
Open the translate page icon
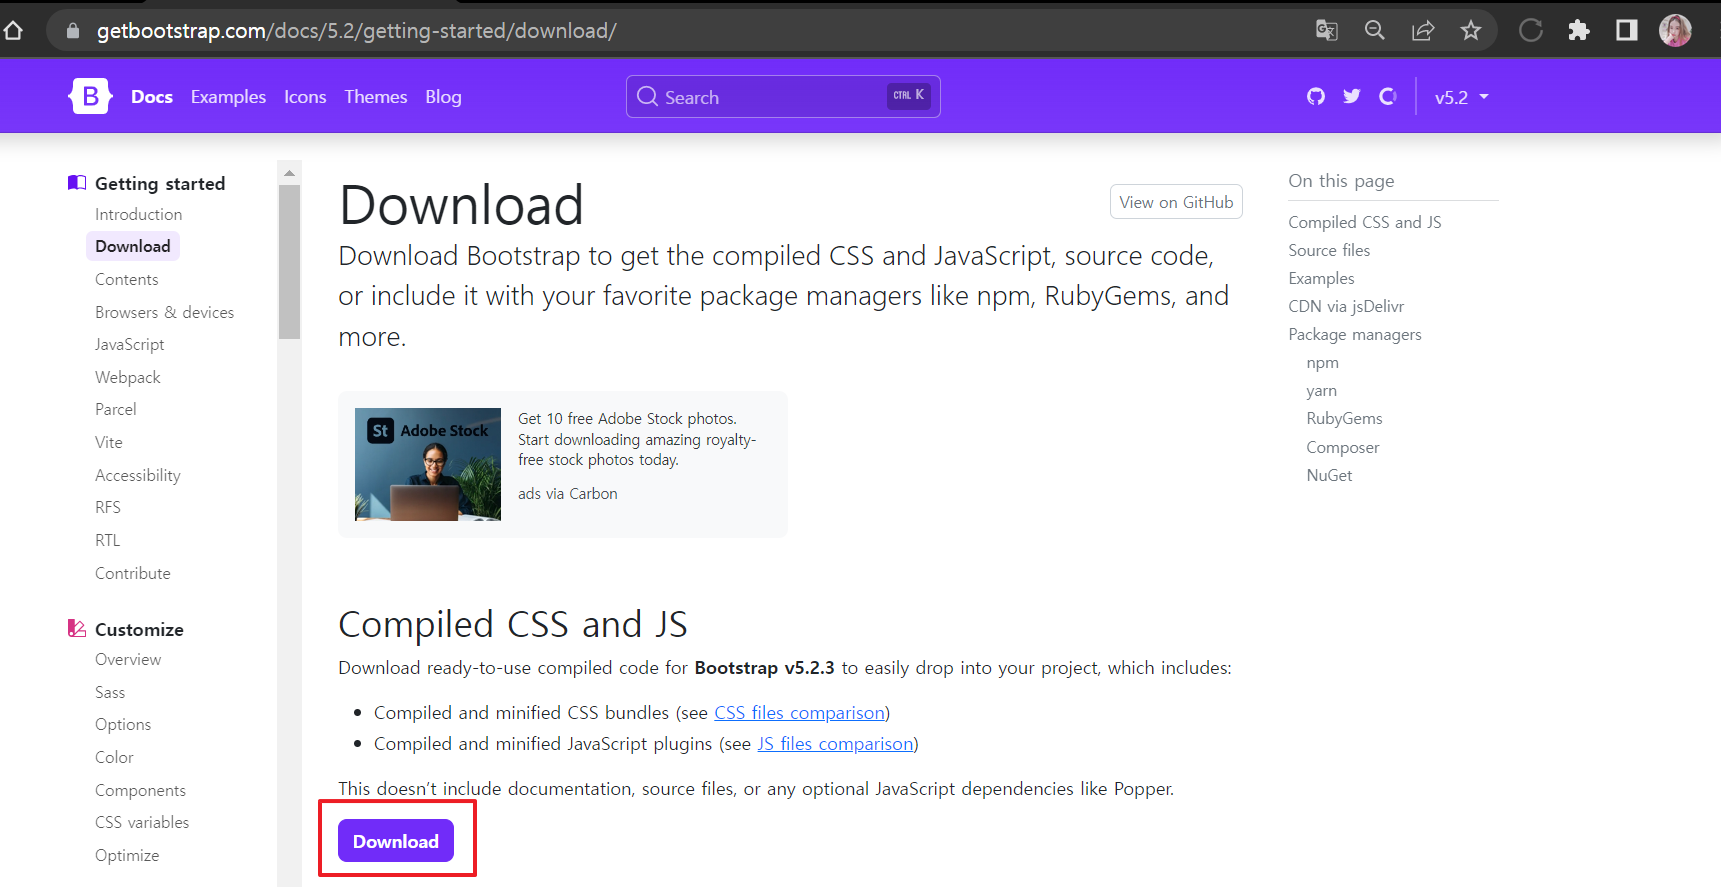pos(1327,30)
